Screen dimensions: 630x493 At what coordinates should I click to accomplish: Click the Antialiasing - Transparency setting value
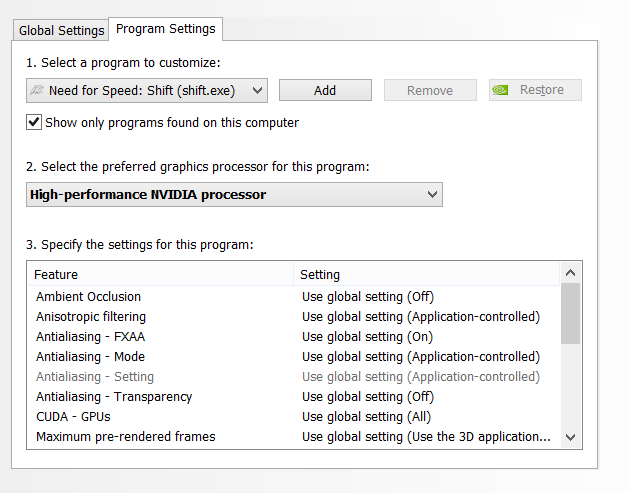[368, 397]
